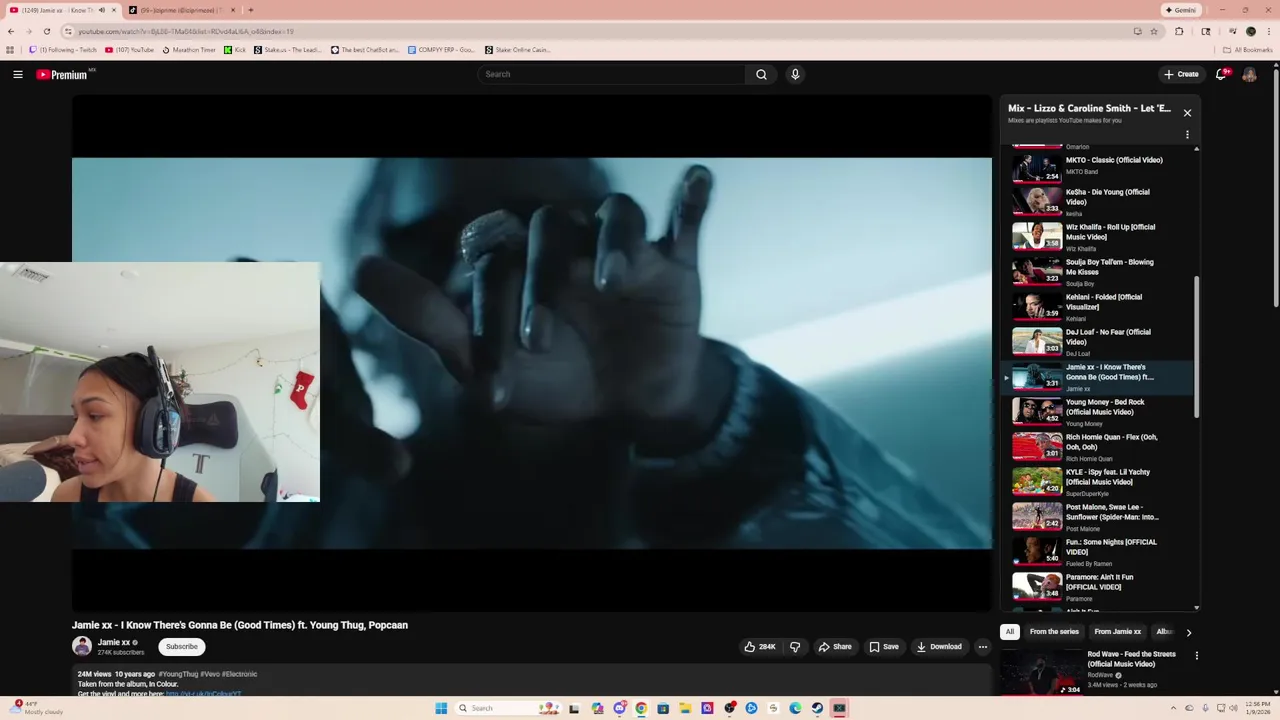Open a new browser tab
The image size is (1280, 720).
(250, 10)
